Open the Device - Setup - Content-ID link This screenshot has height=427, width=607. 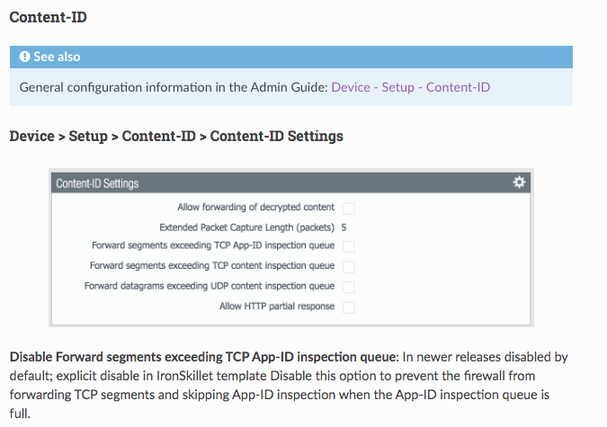click(410, 88)
